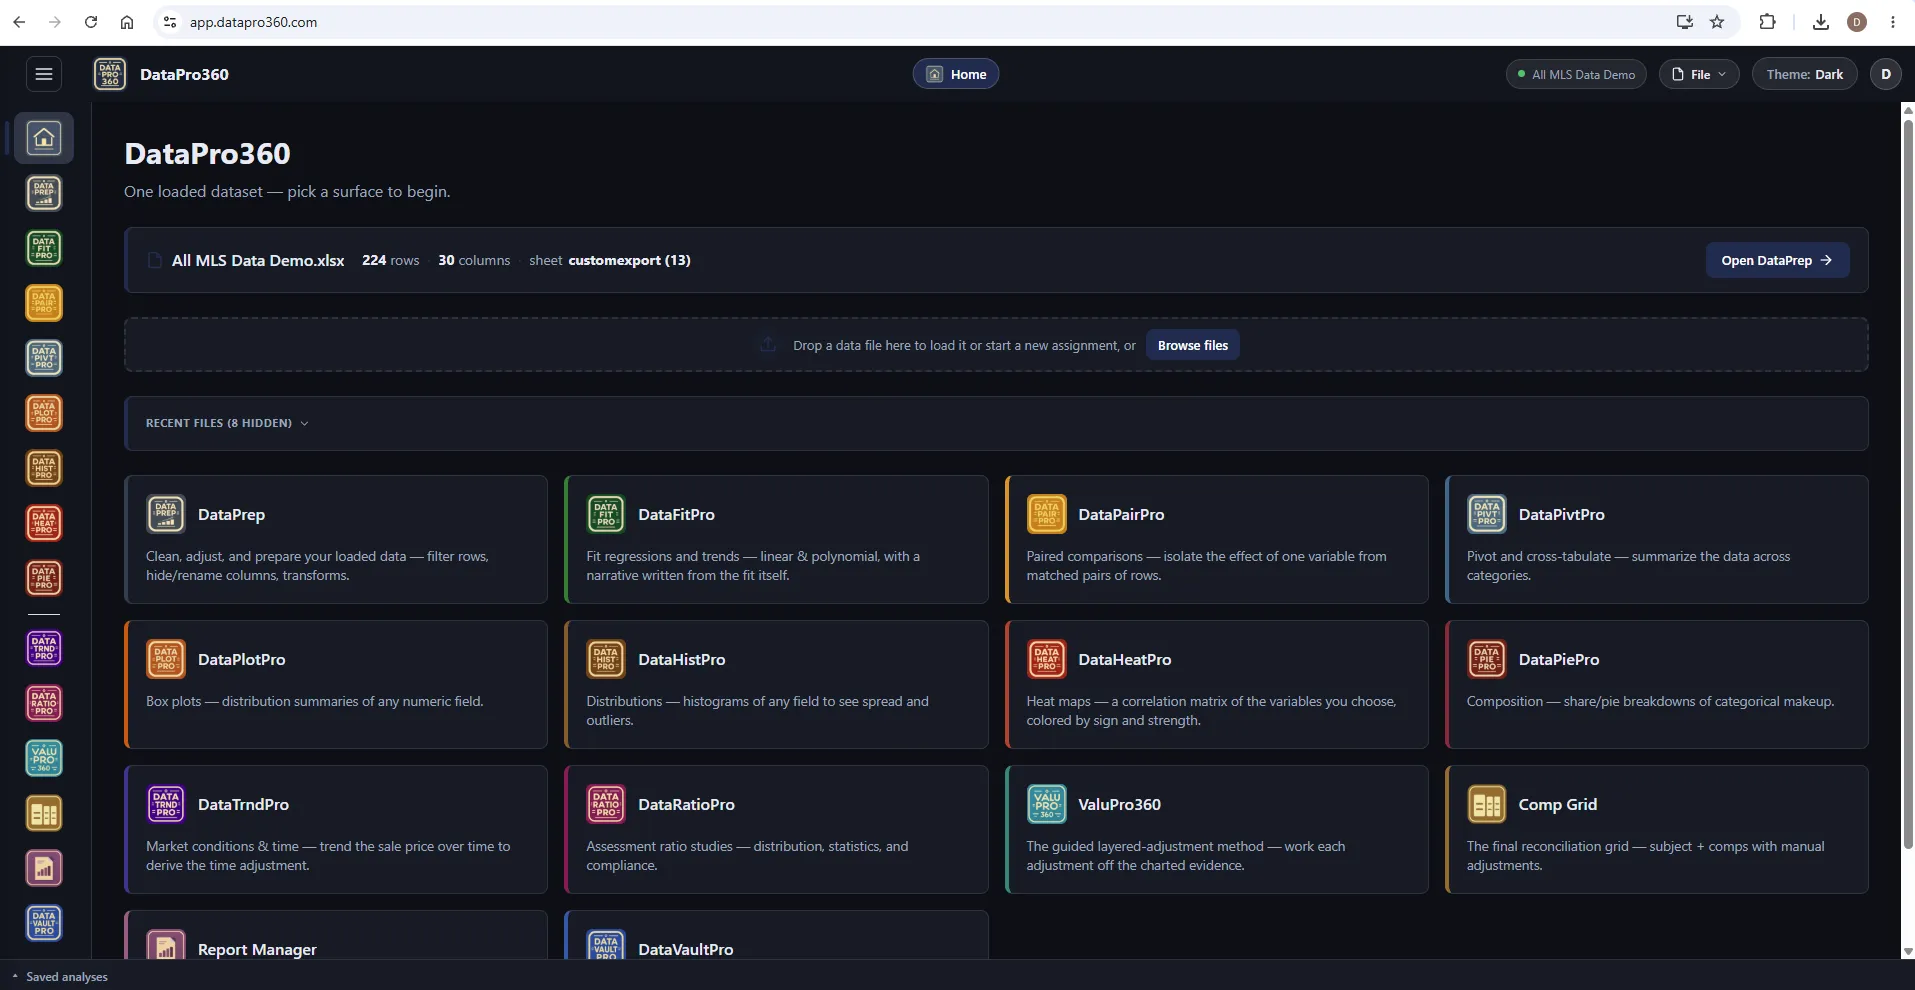1915x990 pixels.
Task: Open the browser extensions puzzle icon
Action: coord(1767,22)
